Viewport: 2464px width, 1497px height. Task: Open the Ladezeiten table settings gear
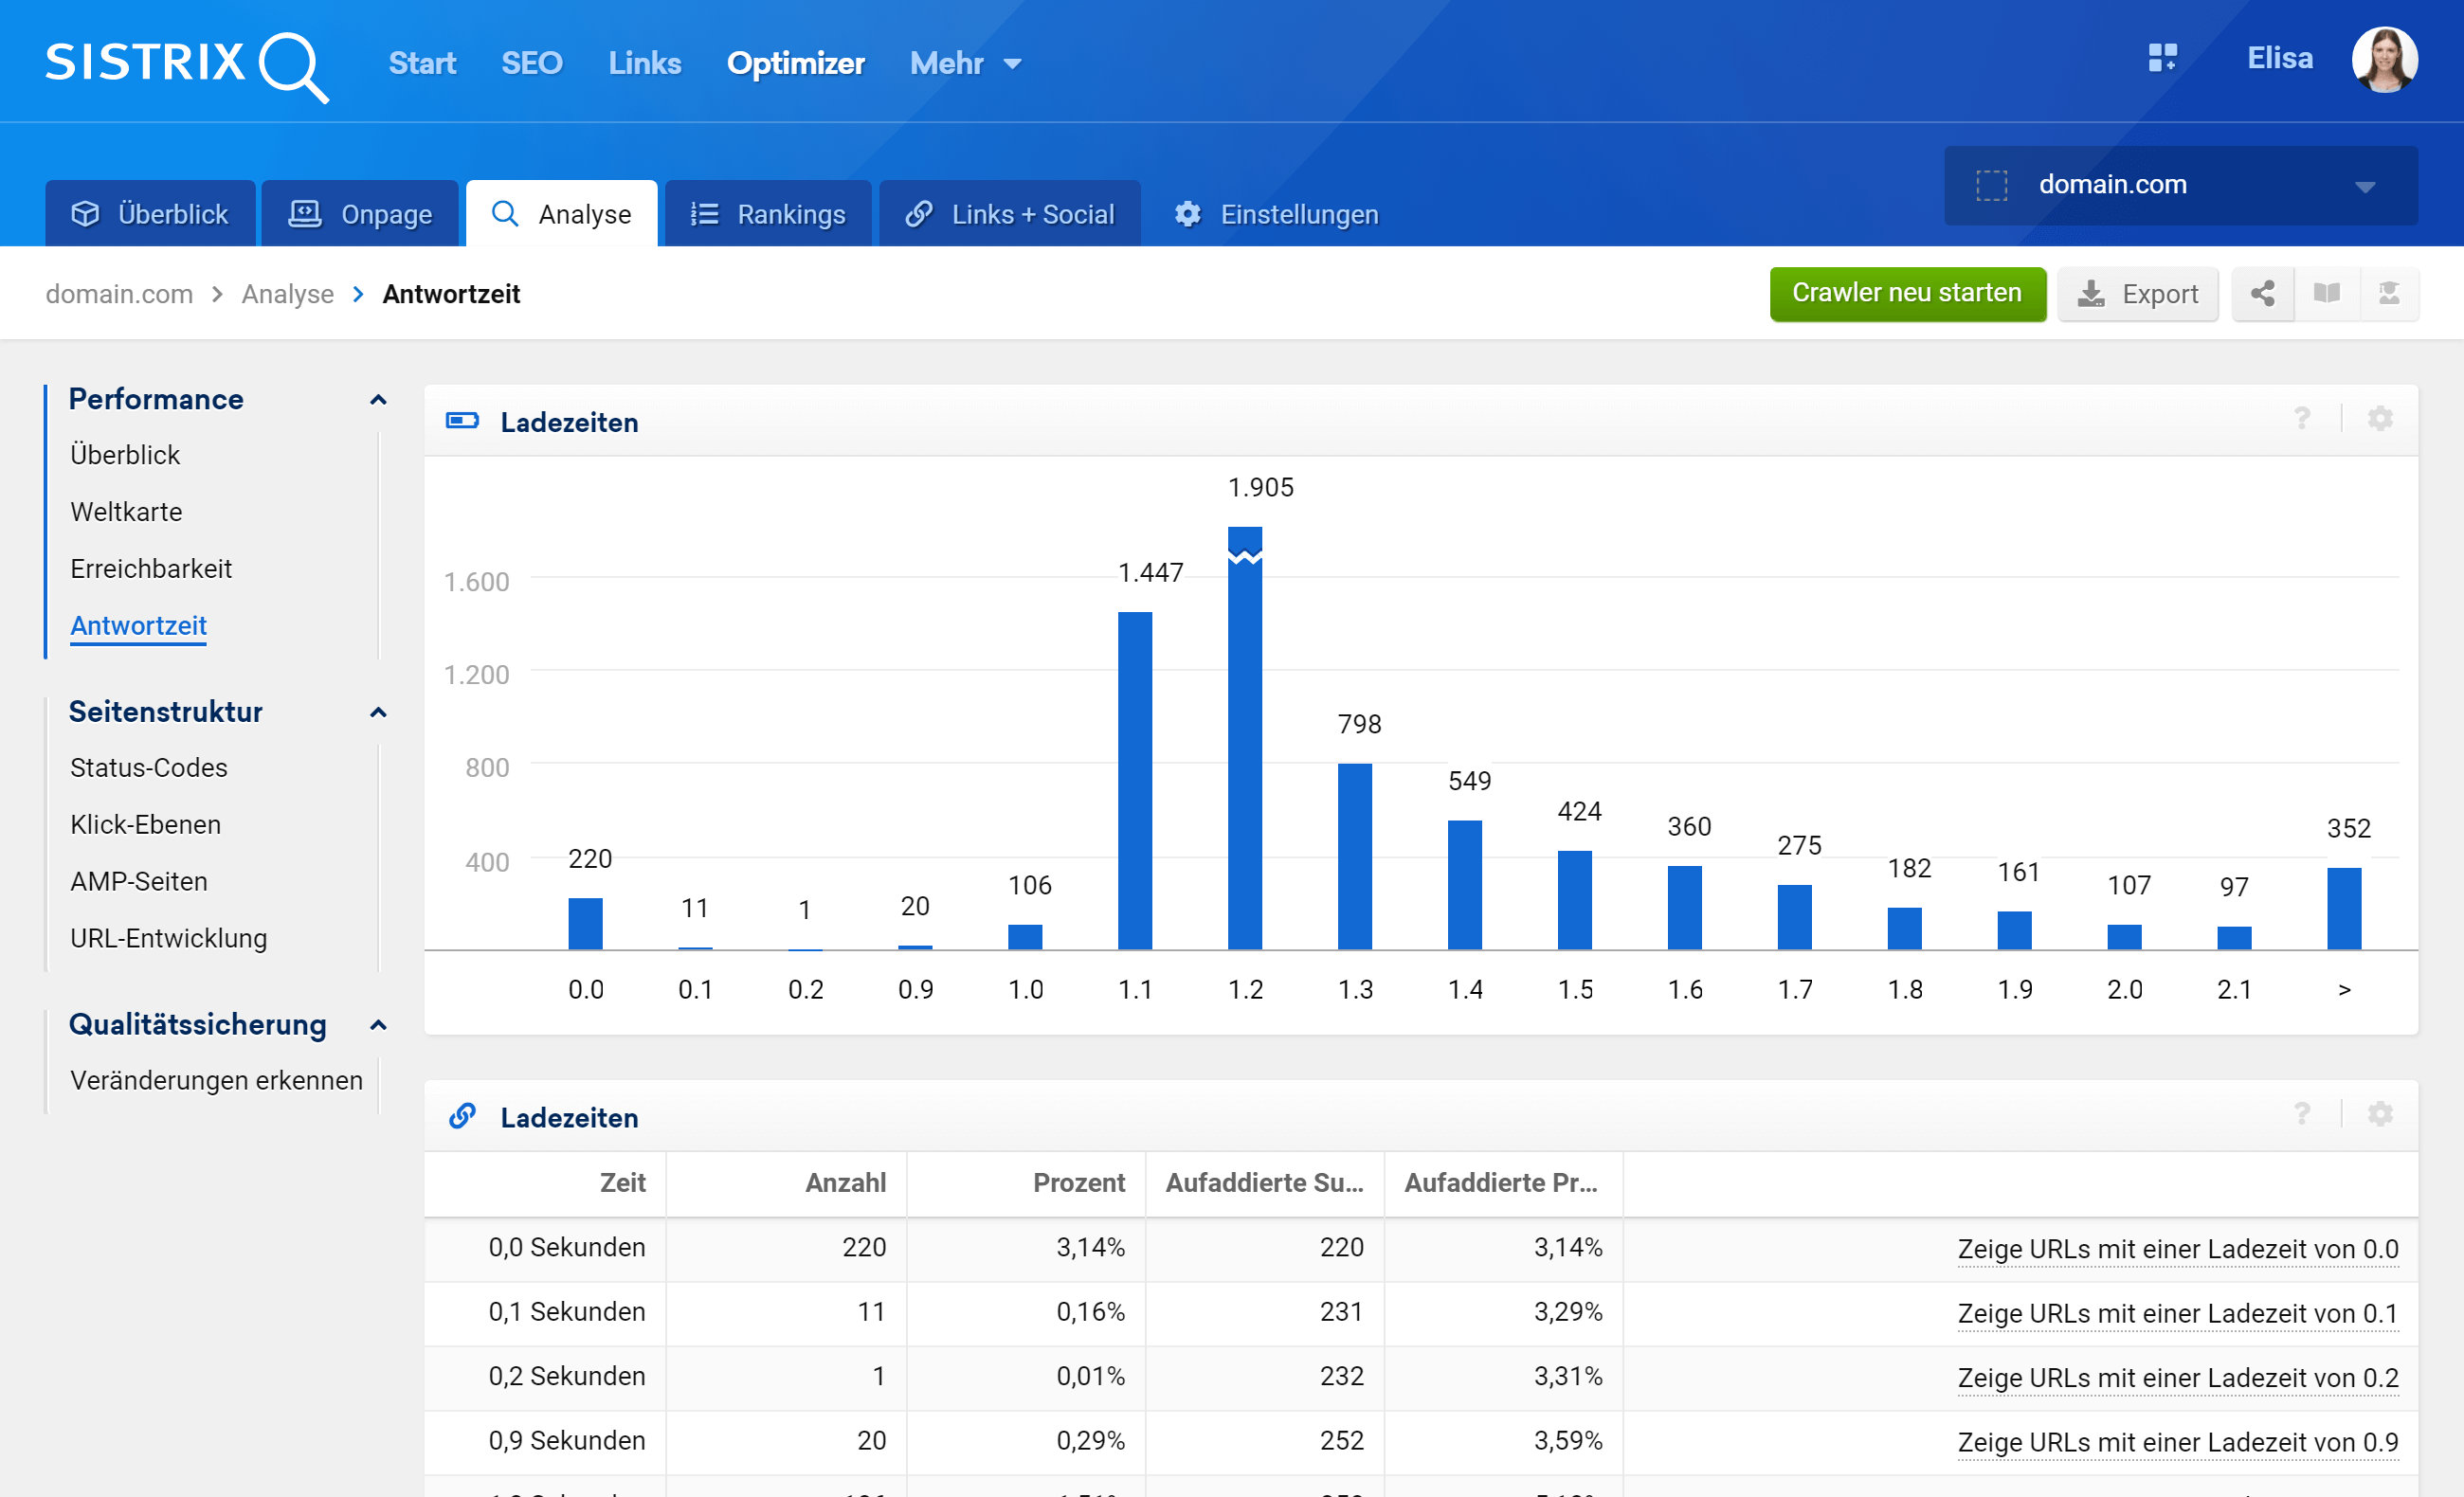(x=2380, y=1115)
